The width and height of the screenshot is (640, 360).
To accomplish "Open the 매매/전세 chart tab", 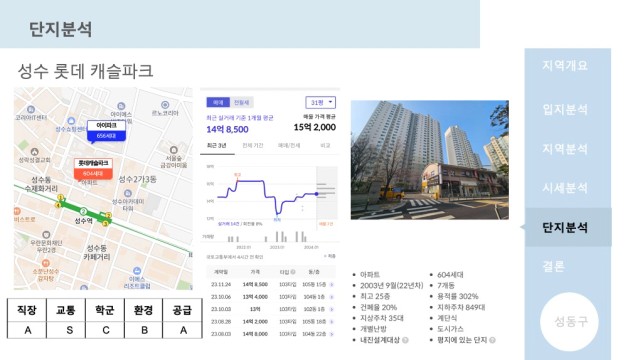I will click(x=289, y=146).
